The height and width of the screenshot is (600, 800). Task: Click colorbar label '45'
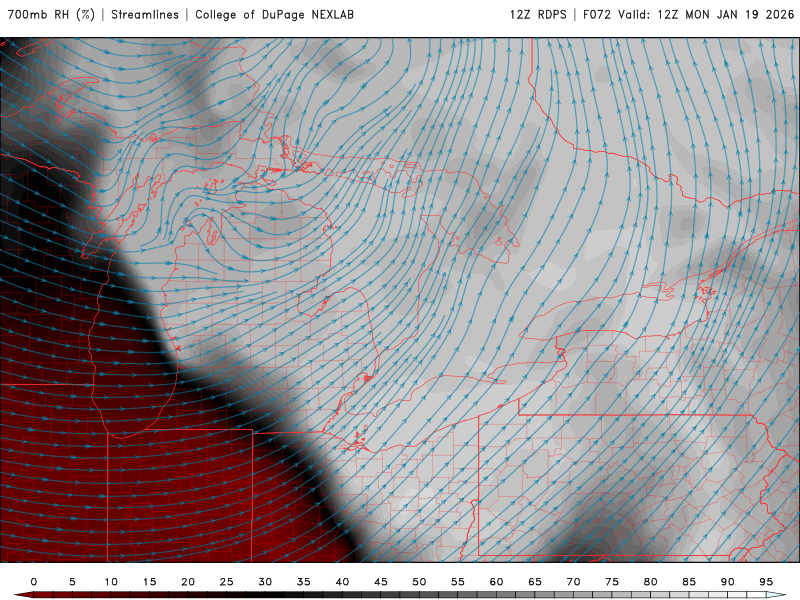(x=381, y=582)
